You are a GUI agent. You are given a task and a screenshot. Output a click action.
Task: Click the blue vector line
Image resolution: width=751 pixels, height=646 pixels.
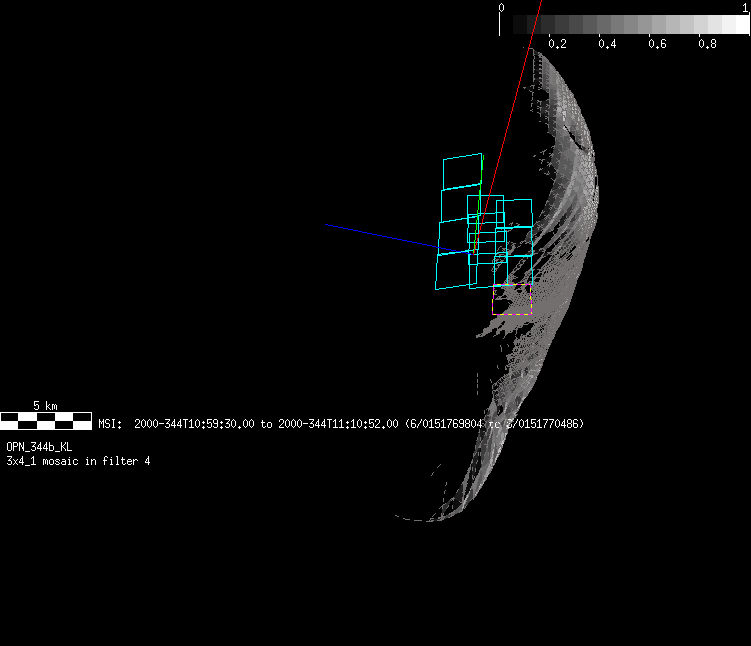pyautogui.click(x=380, y=235)
